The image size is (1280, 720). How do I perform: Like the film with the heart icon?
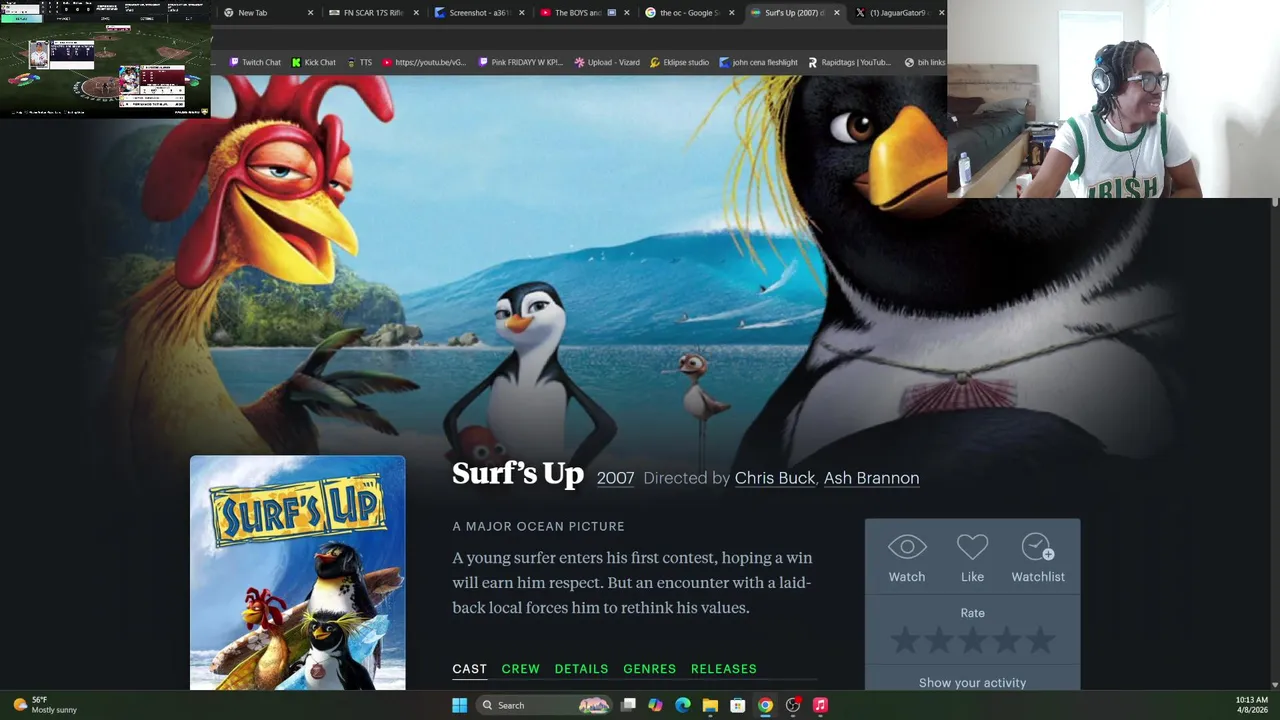[x=972, y=548]
